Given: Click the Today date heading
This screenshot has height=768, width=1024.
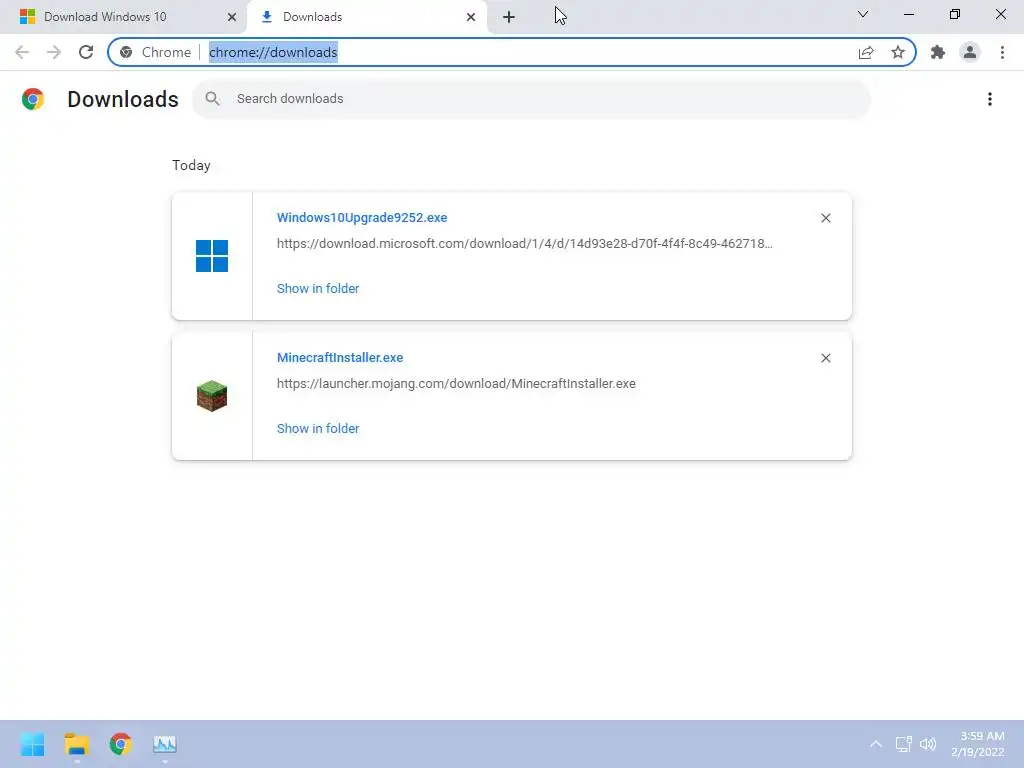Looking at the screenshot, I should pyautogui.click(x=191, y=165).
